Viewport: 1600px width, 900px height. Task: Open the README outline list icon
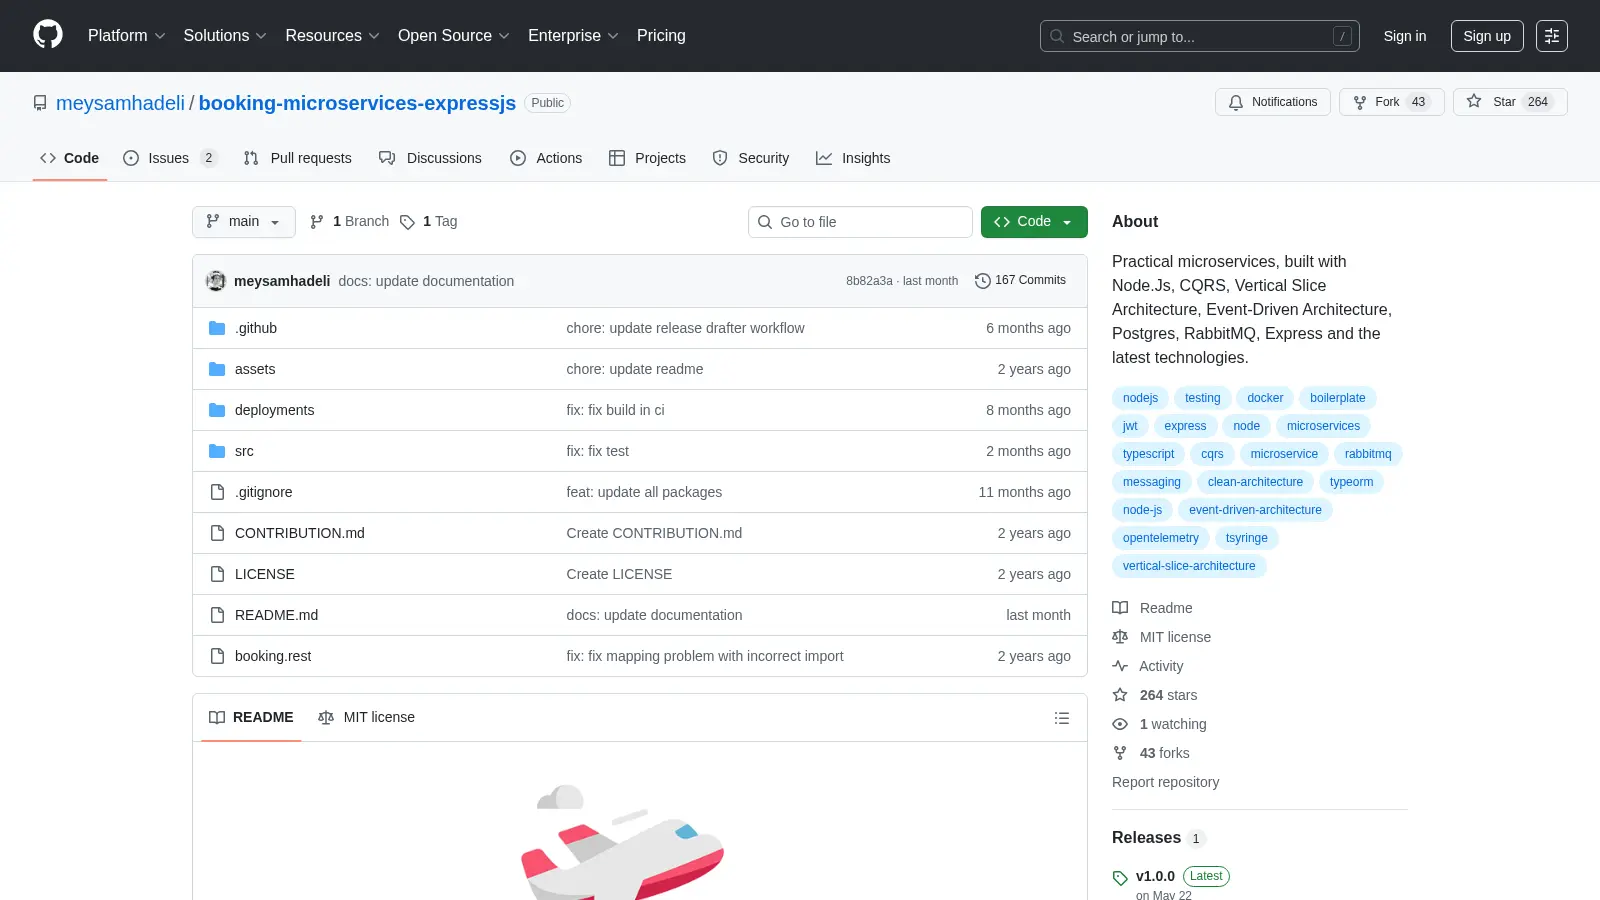[x=1062, y=718]
